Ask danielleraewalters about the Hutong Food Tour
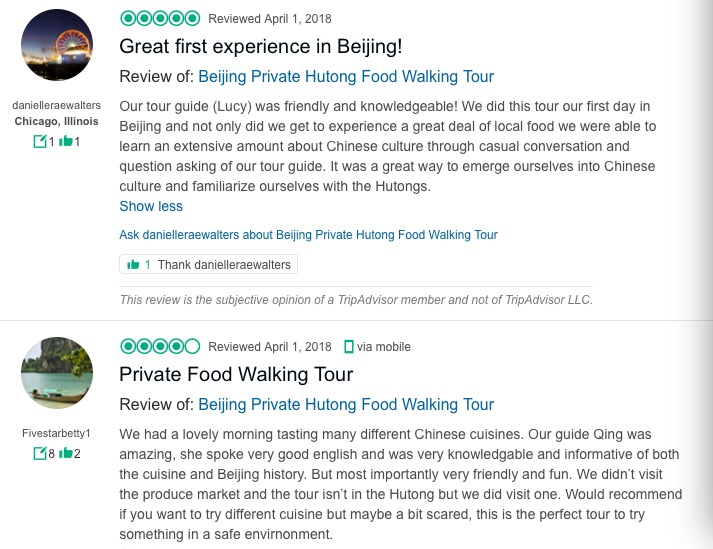This screenshot has width=713, height=549. [x=308, y=235]
